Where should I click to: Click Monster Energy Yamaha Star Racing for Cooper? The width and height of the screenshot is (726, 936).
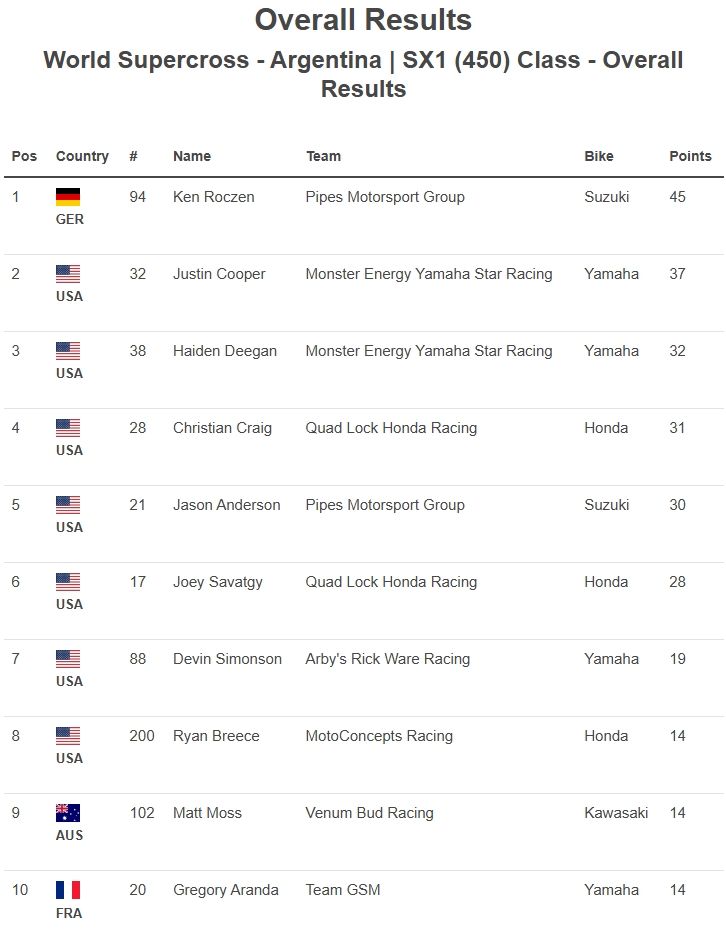(429, 274)
